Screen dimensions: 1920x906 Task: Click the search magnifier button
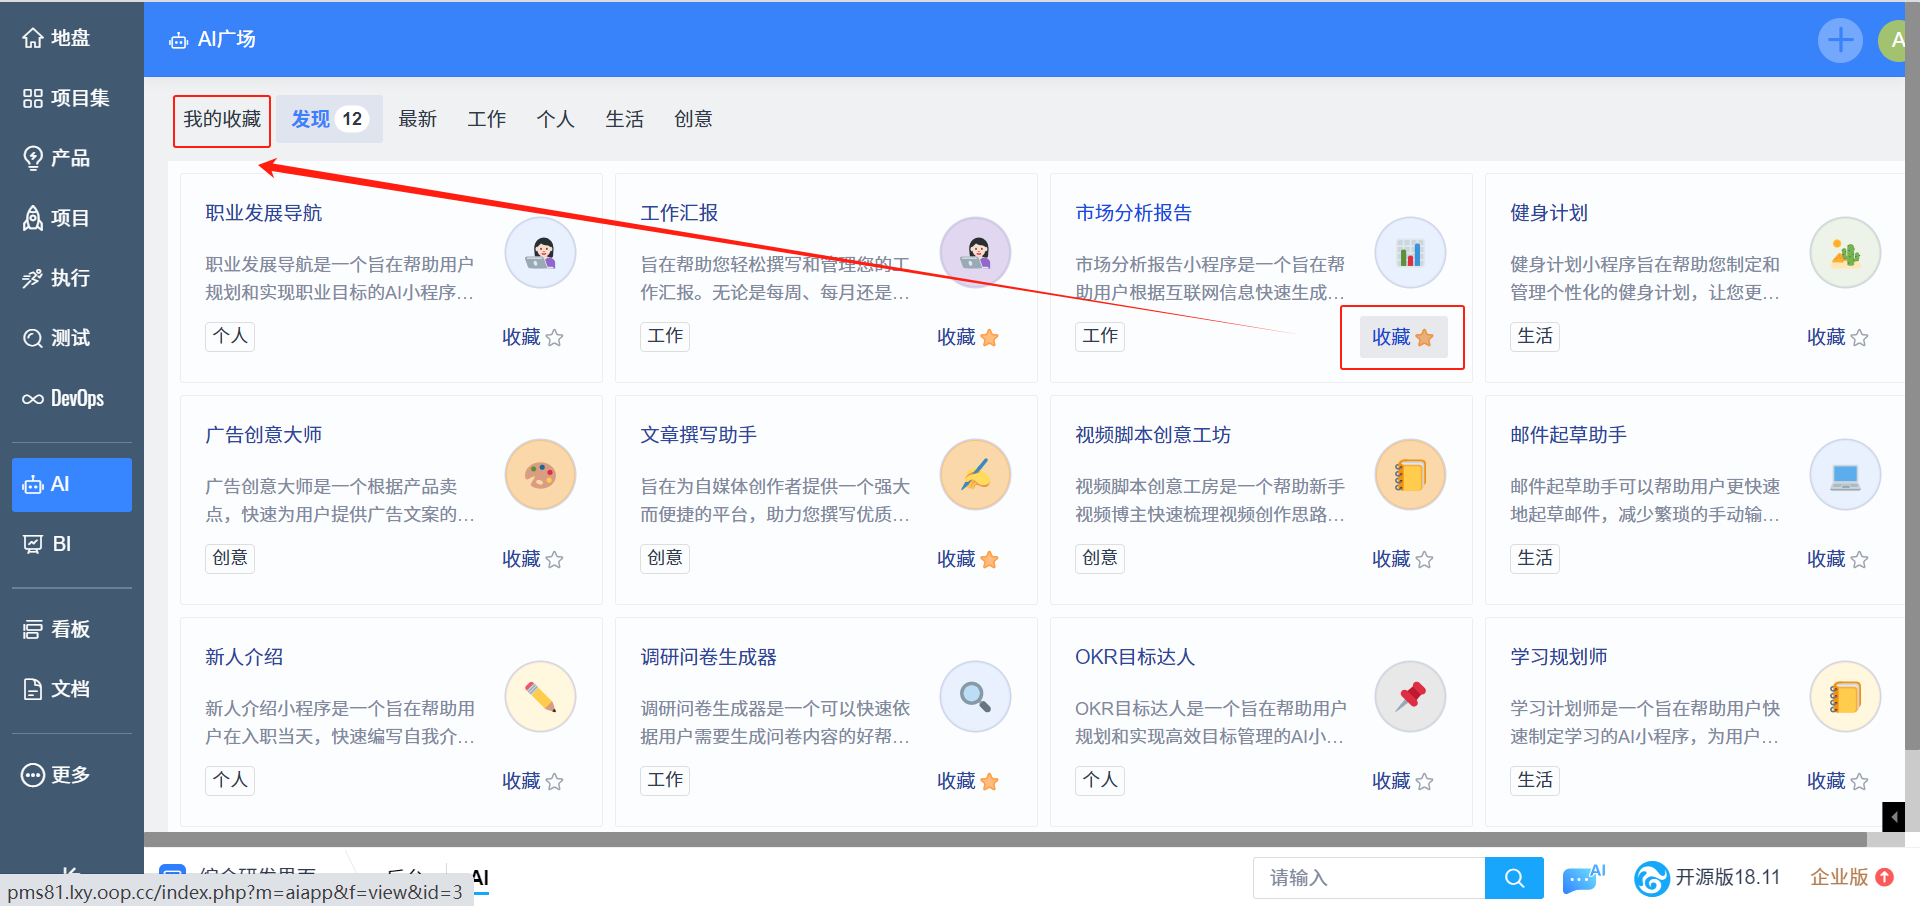(1514, 878)
